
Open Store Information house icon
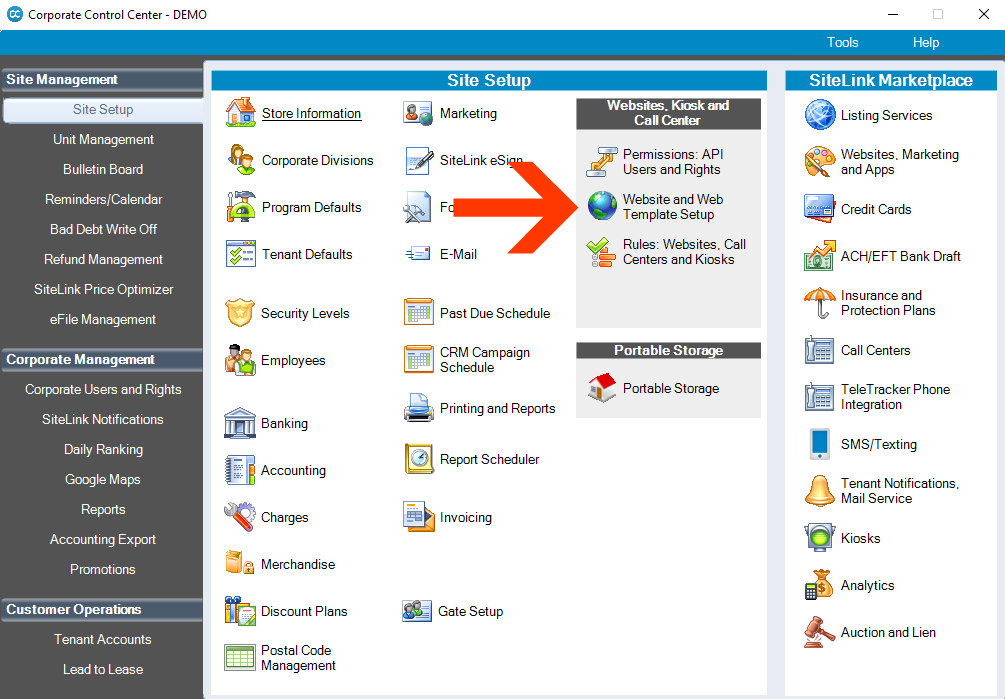tap(240, 113)
